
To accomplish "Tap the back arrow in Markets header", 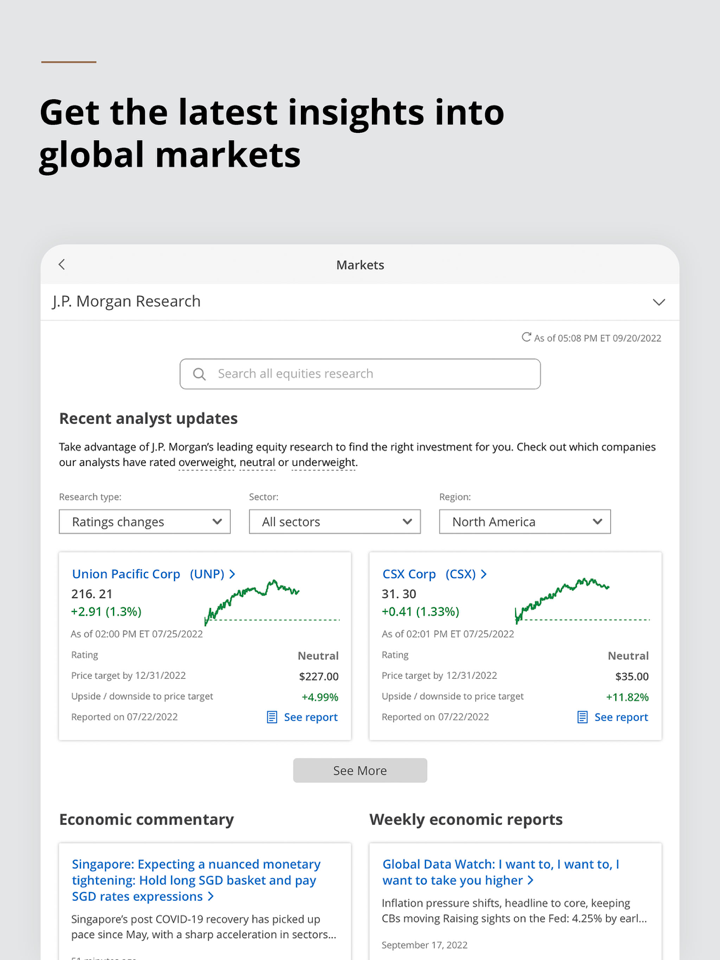I will pos(62,265).
